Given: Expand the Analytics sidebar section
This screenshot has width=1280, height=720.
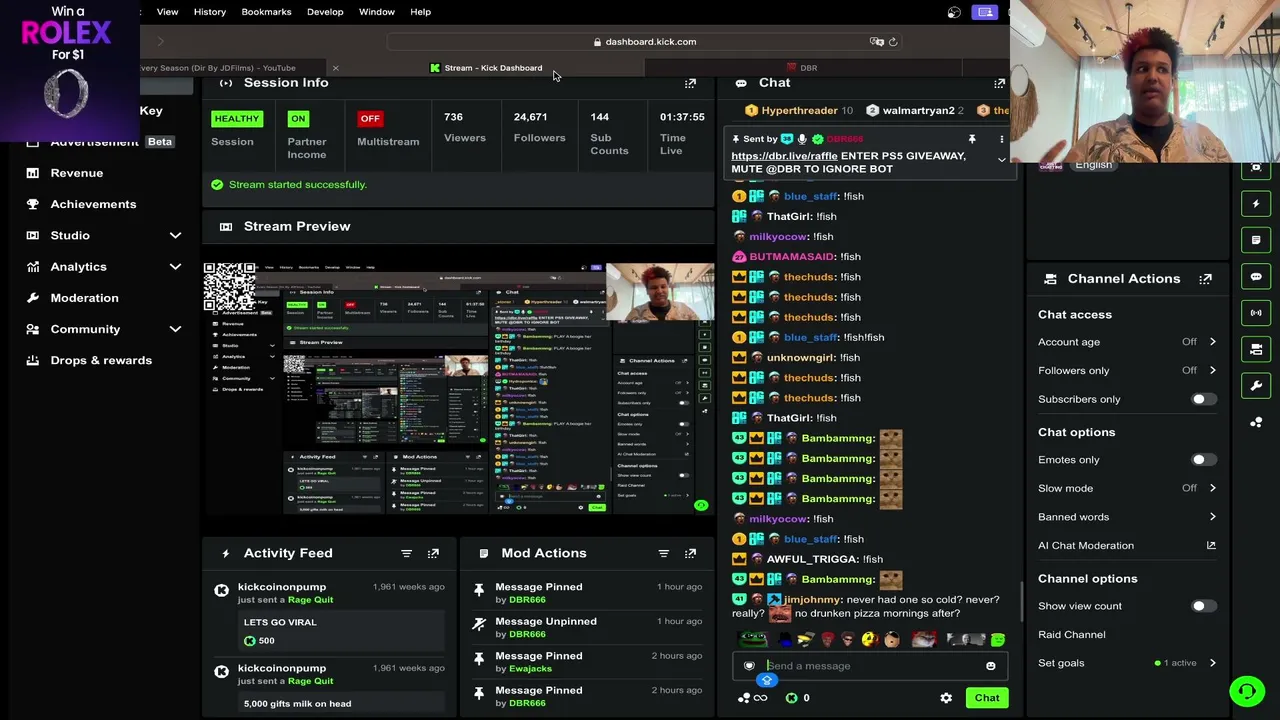Looking at the screenshot, I should (x=175, y=267).
